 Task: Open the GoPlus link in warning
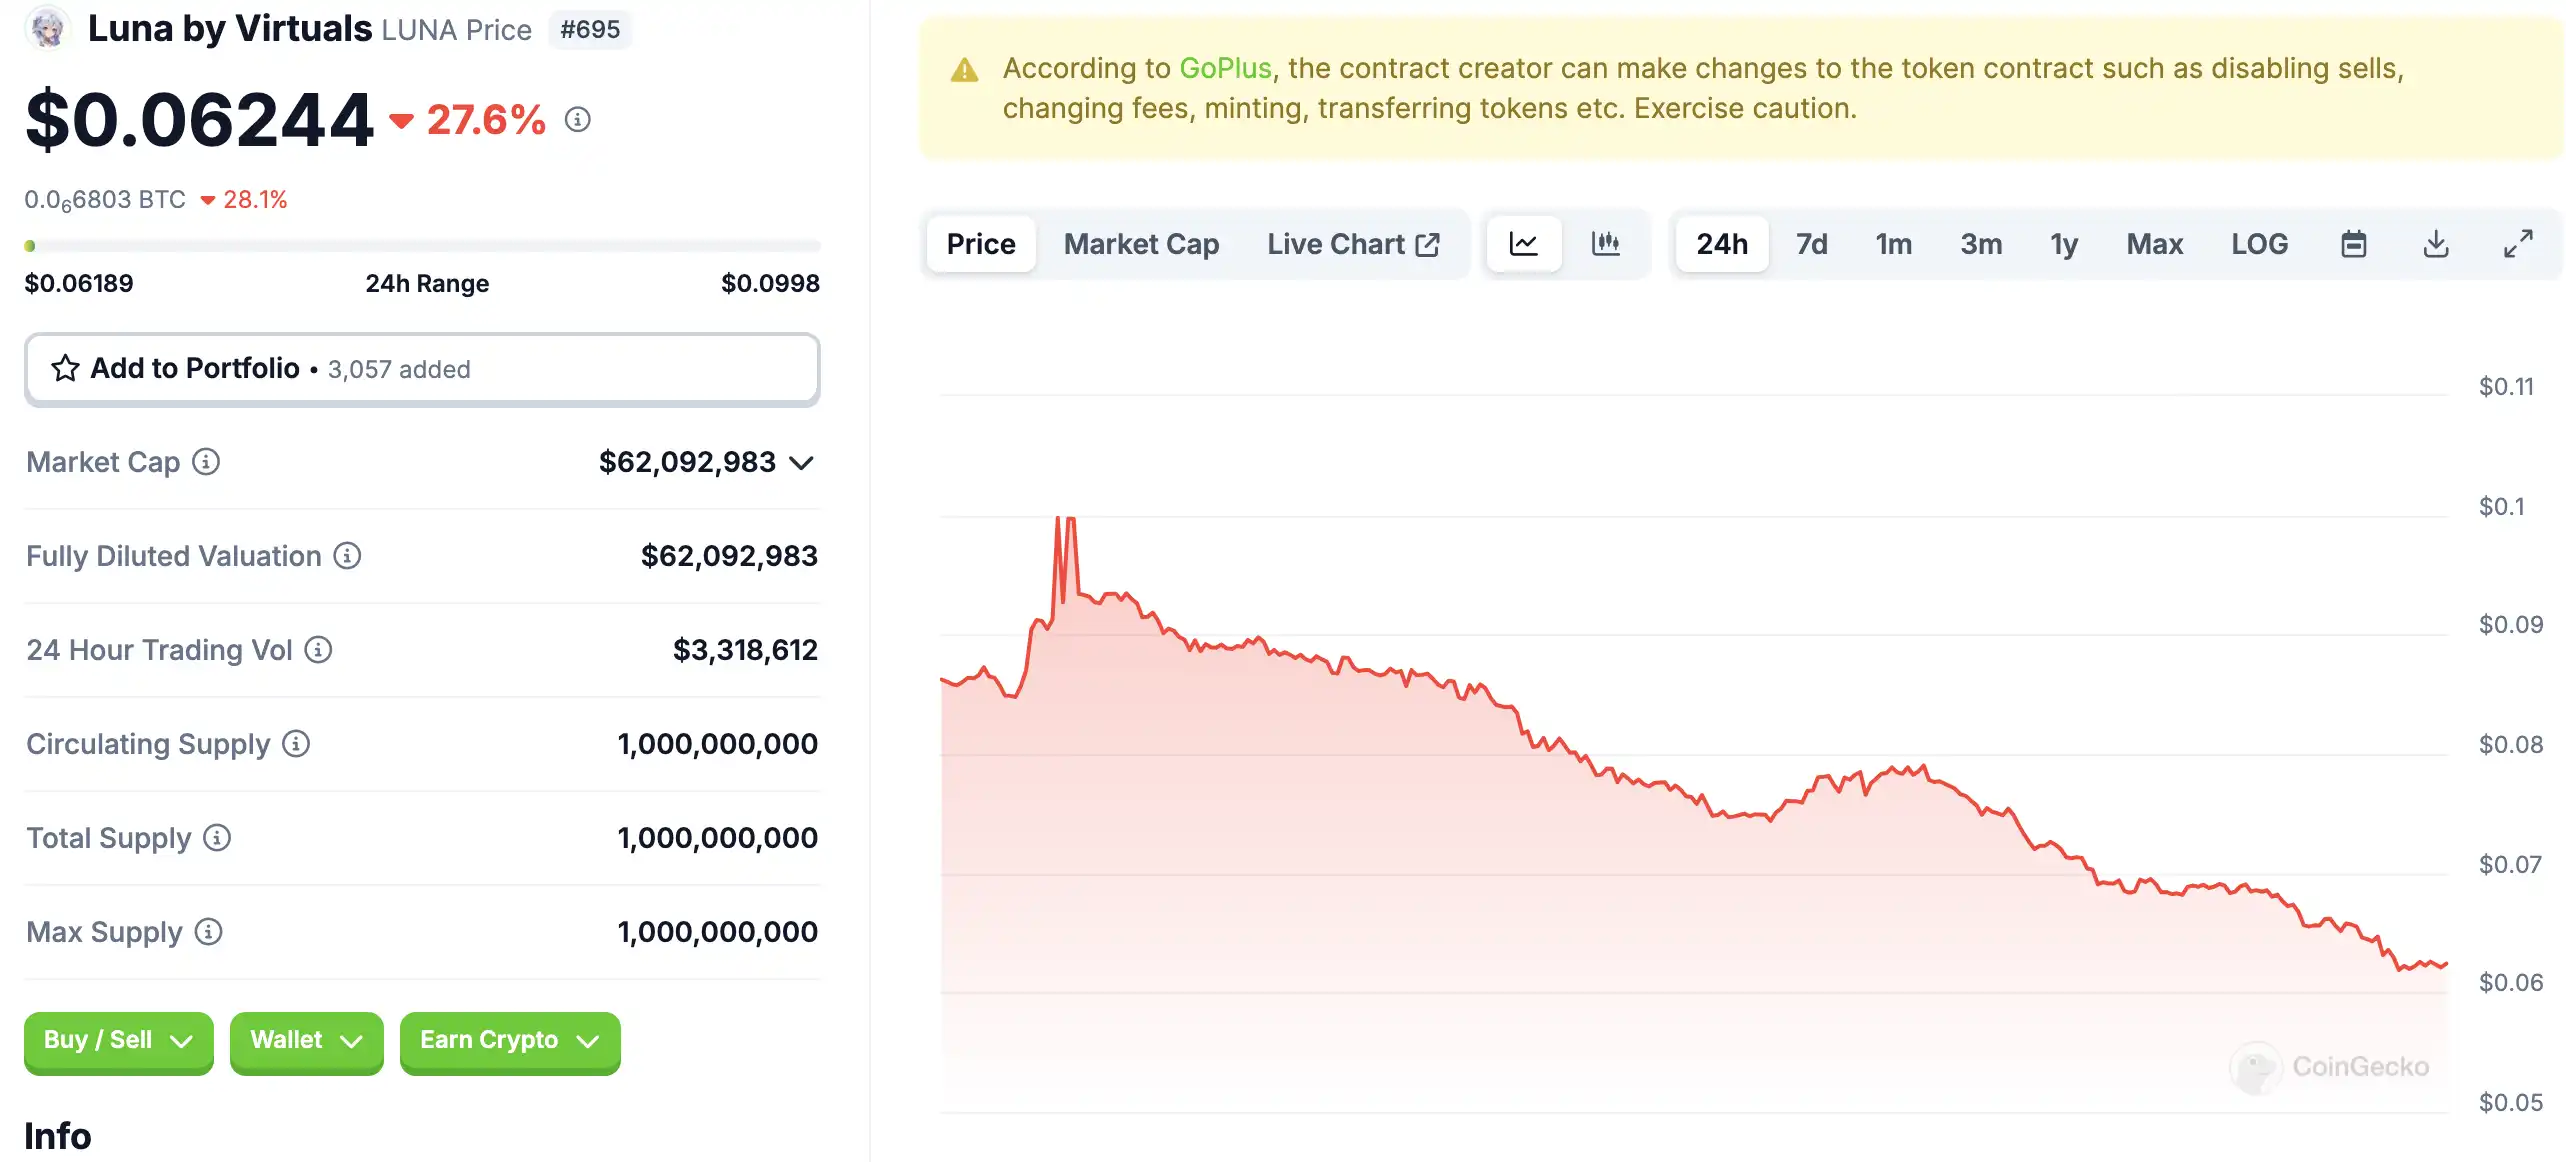click(x=1225, y=68)
